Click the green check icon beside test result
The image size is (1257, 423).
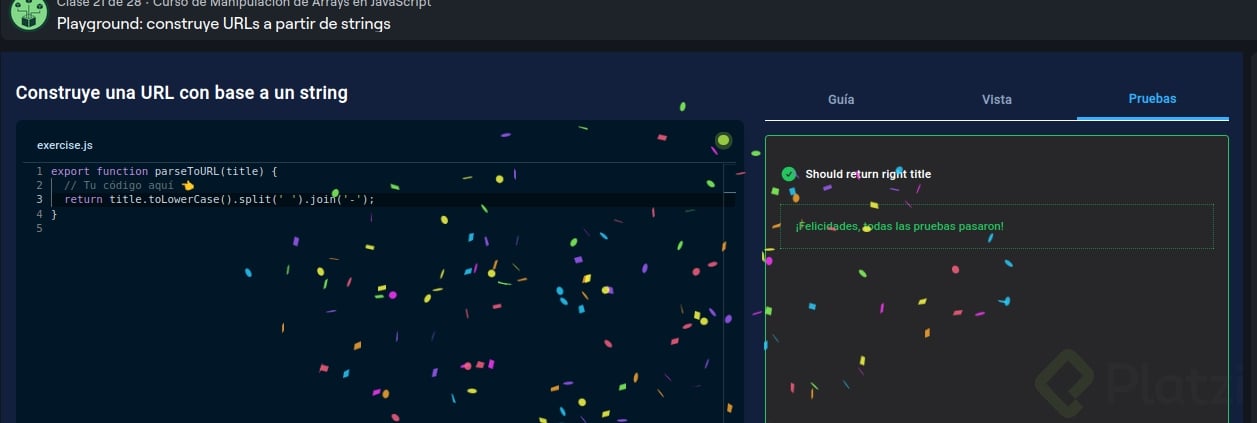[789, 174]
